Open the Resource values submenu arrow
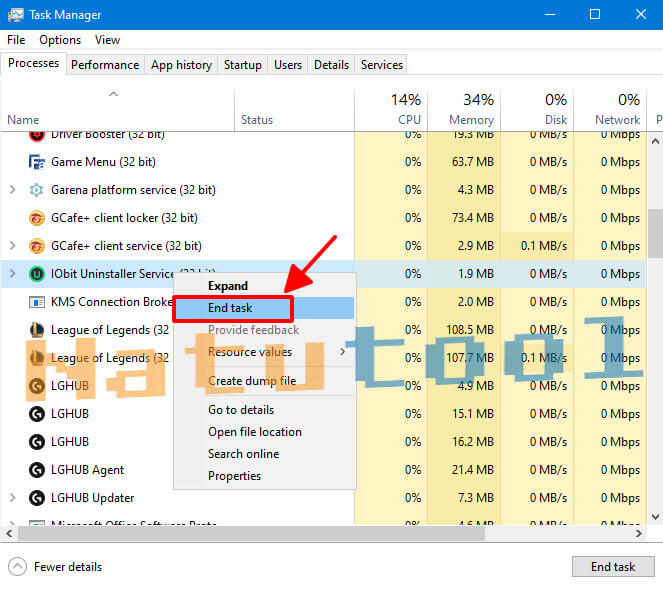The width and height of the screenshot is (663, 589). pos(342,351)
